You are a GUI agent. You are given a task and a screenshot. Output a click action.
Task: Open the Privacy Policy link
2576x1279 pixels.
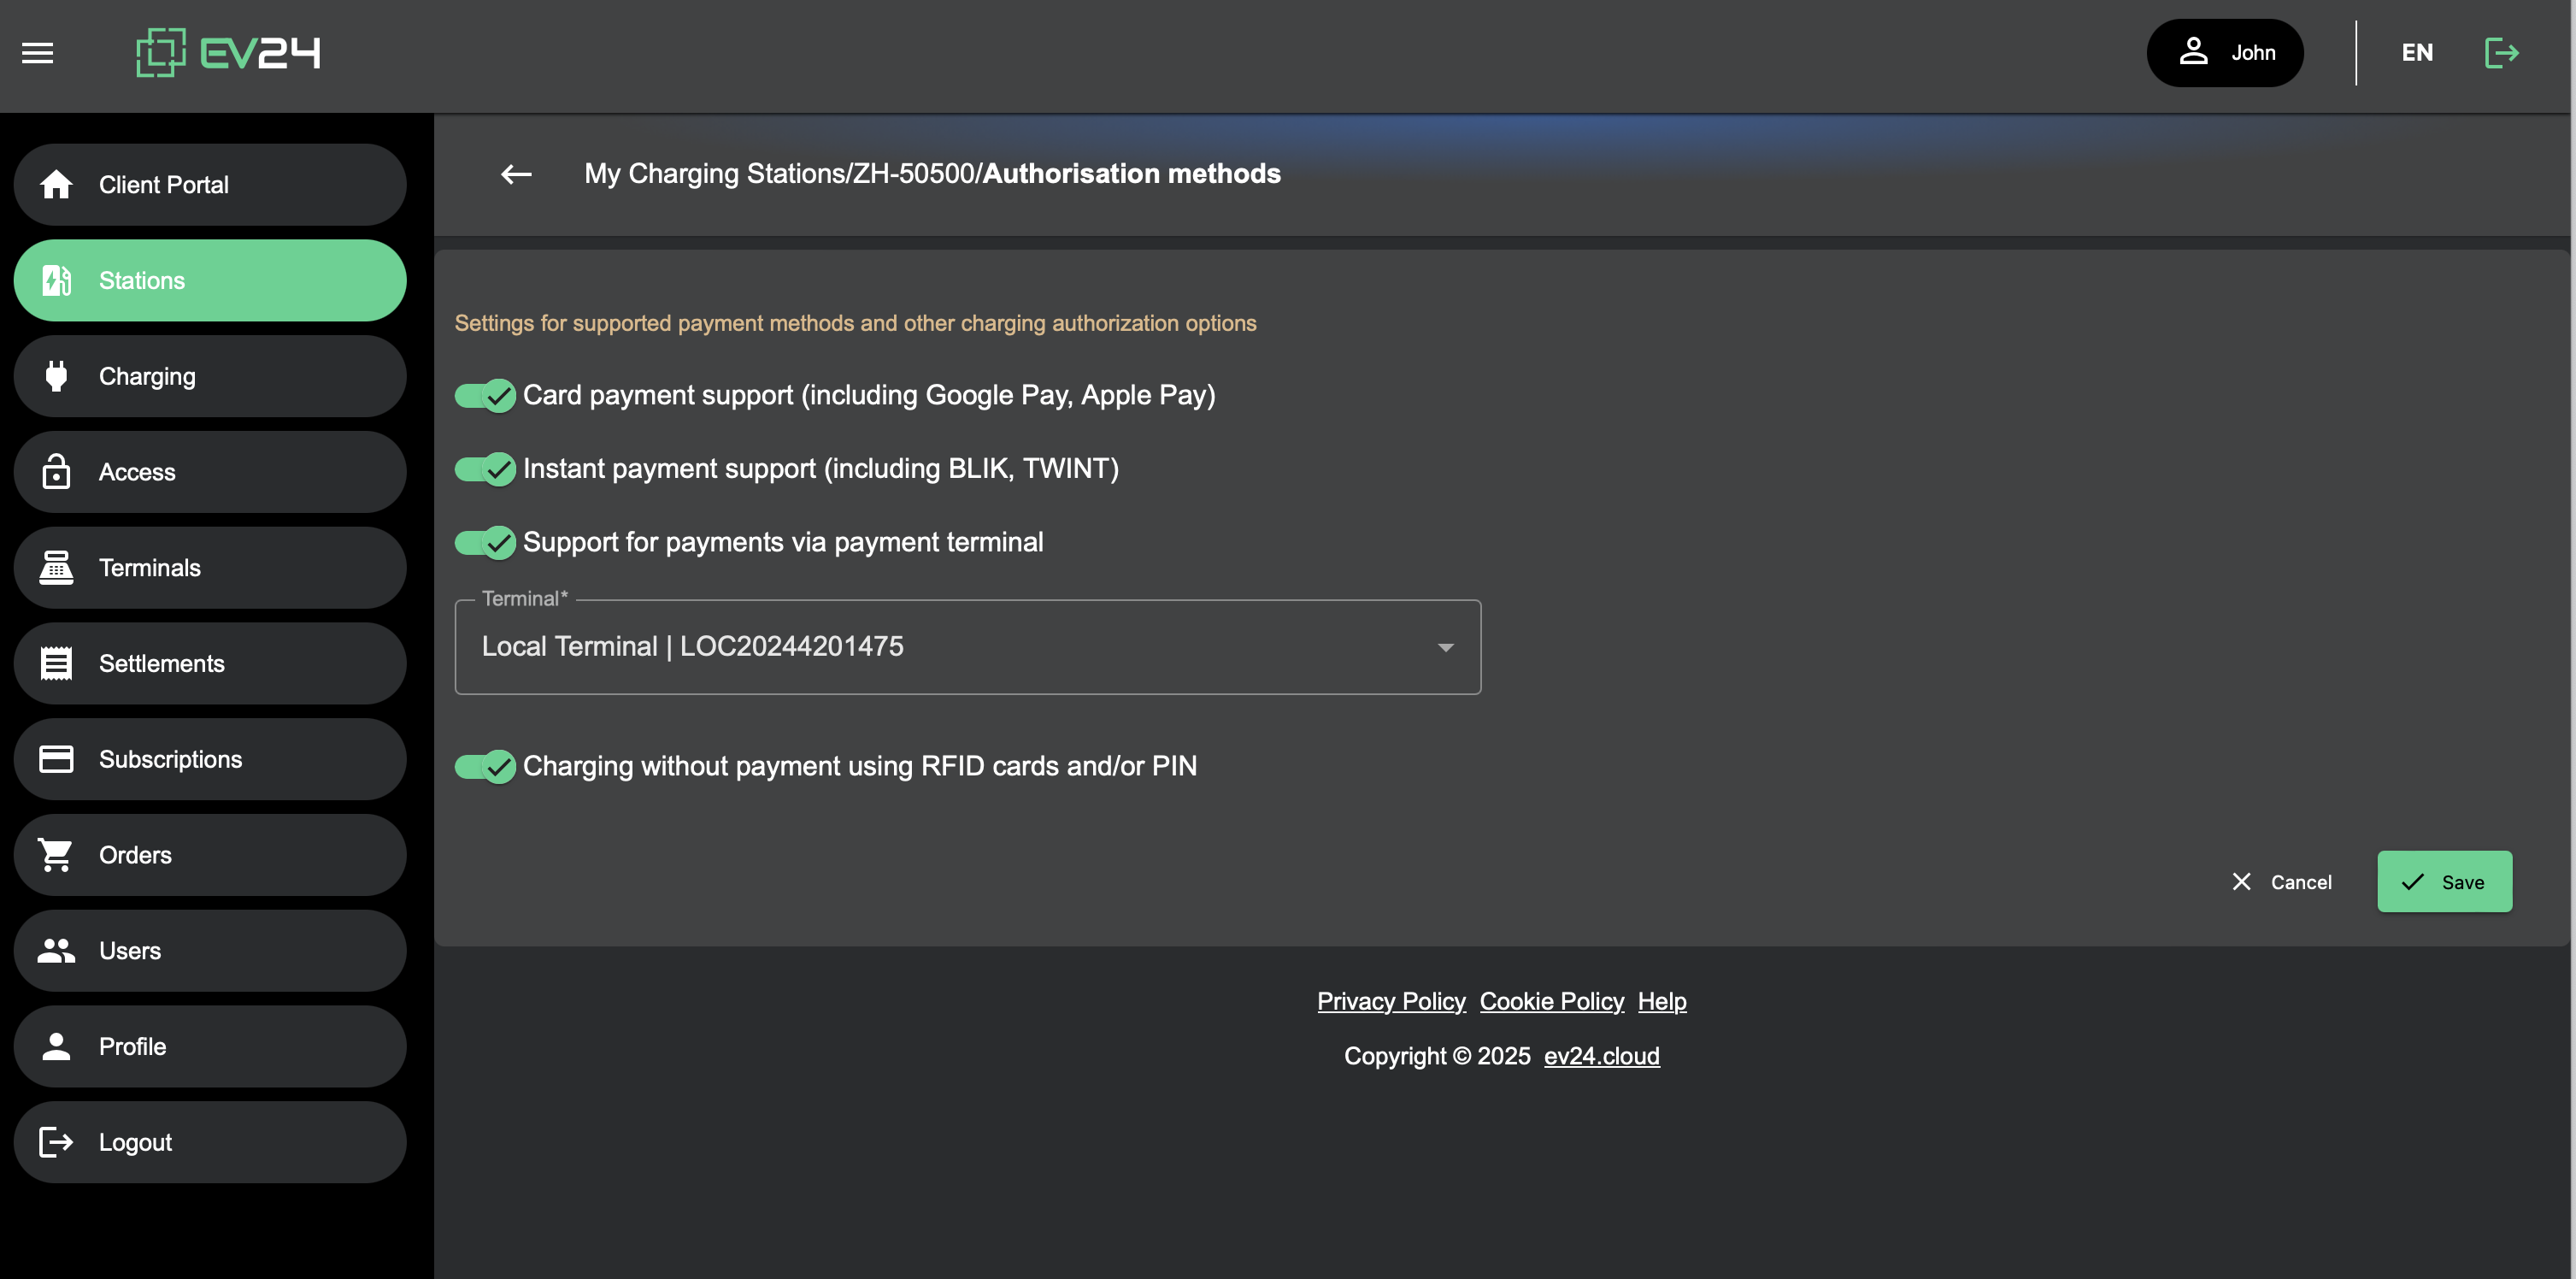[1391, 1001]
